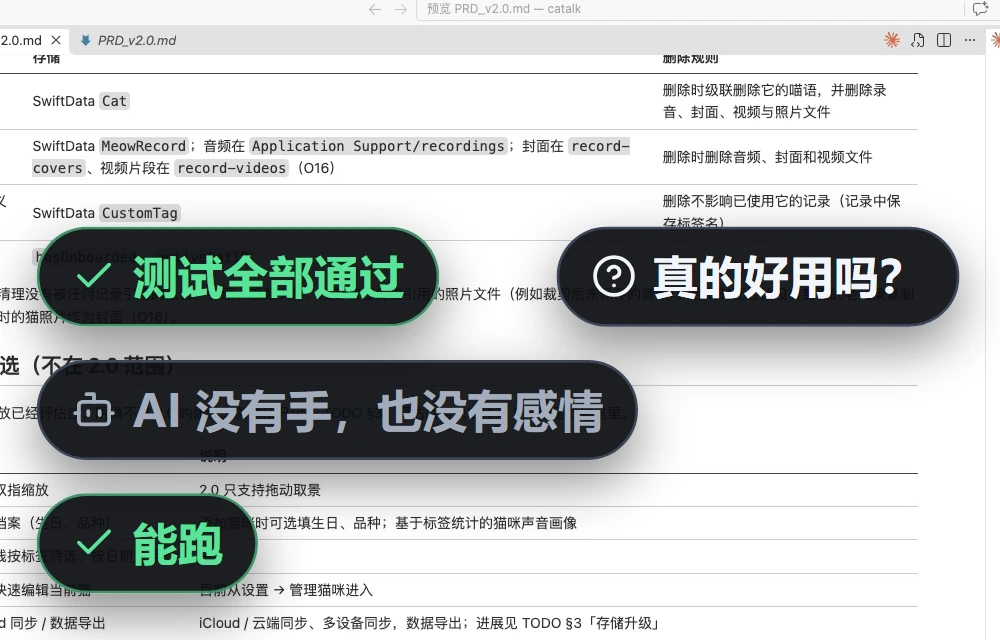Show the source file icon
This screenshot has height=640, width=1000.
coord(918,40)
